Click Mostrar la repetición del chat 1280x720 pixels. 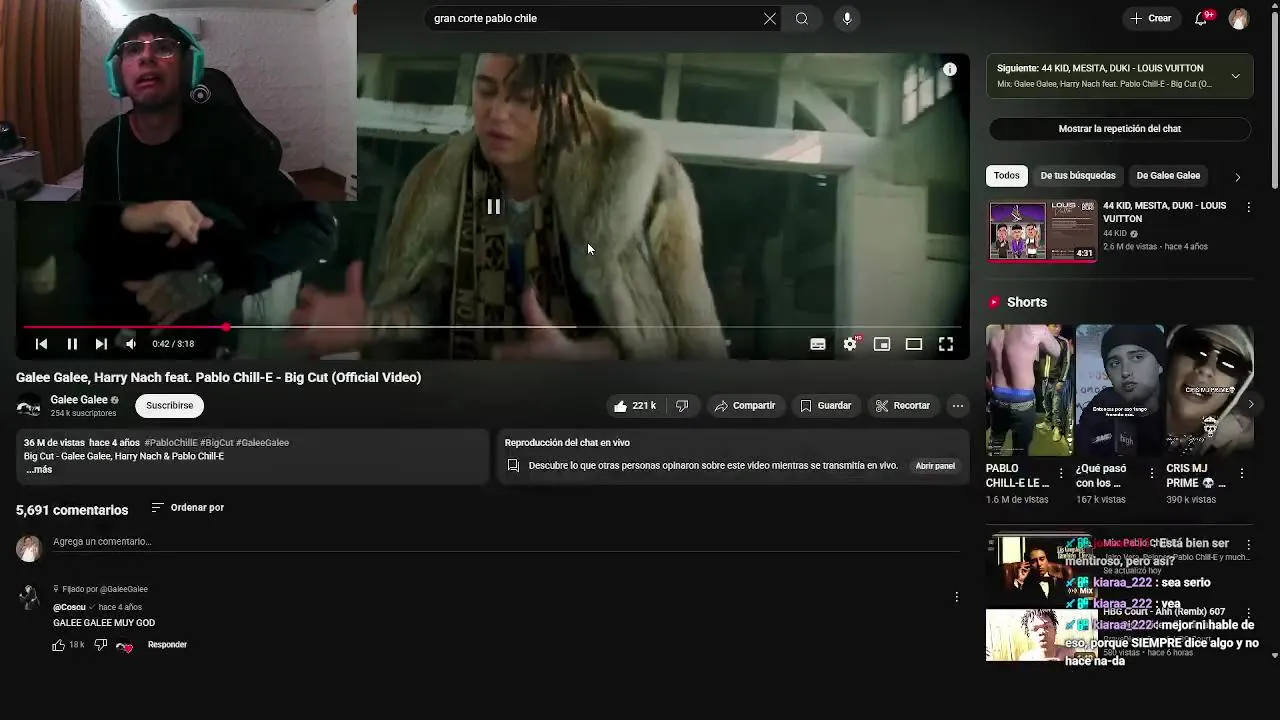[1119, 129]
